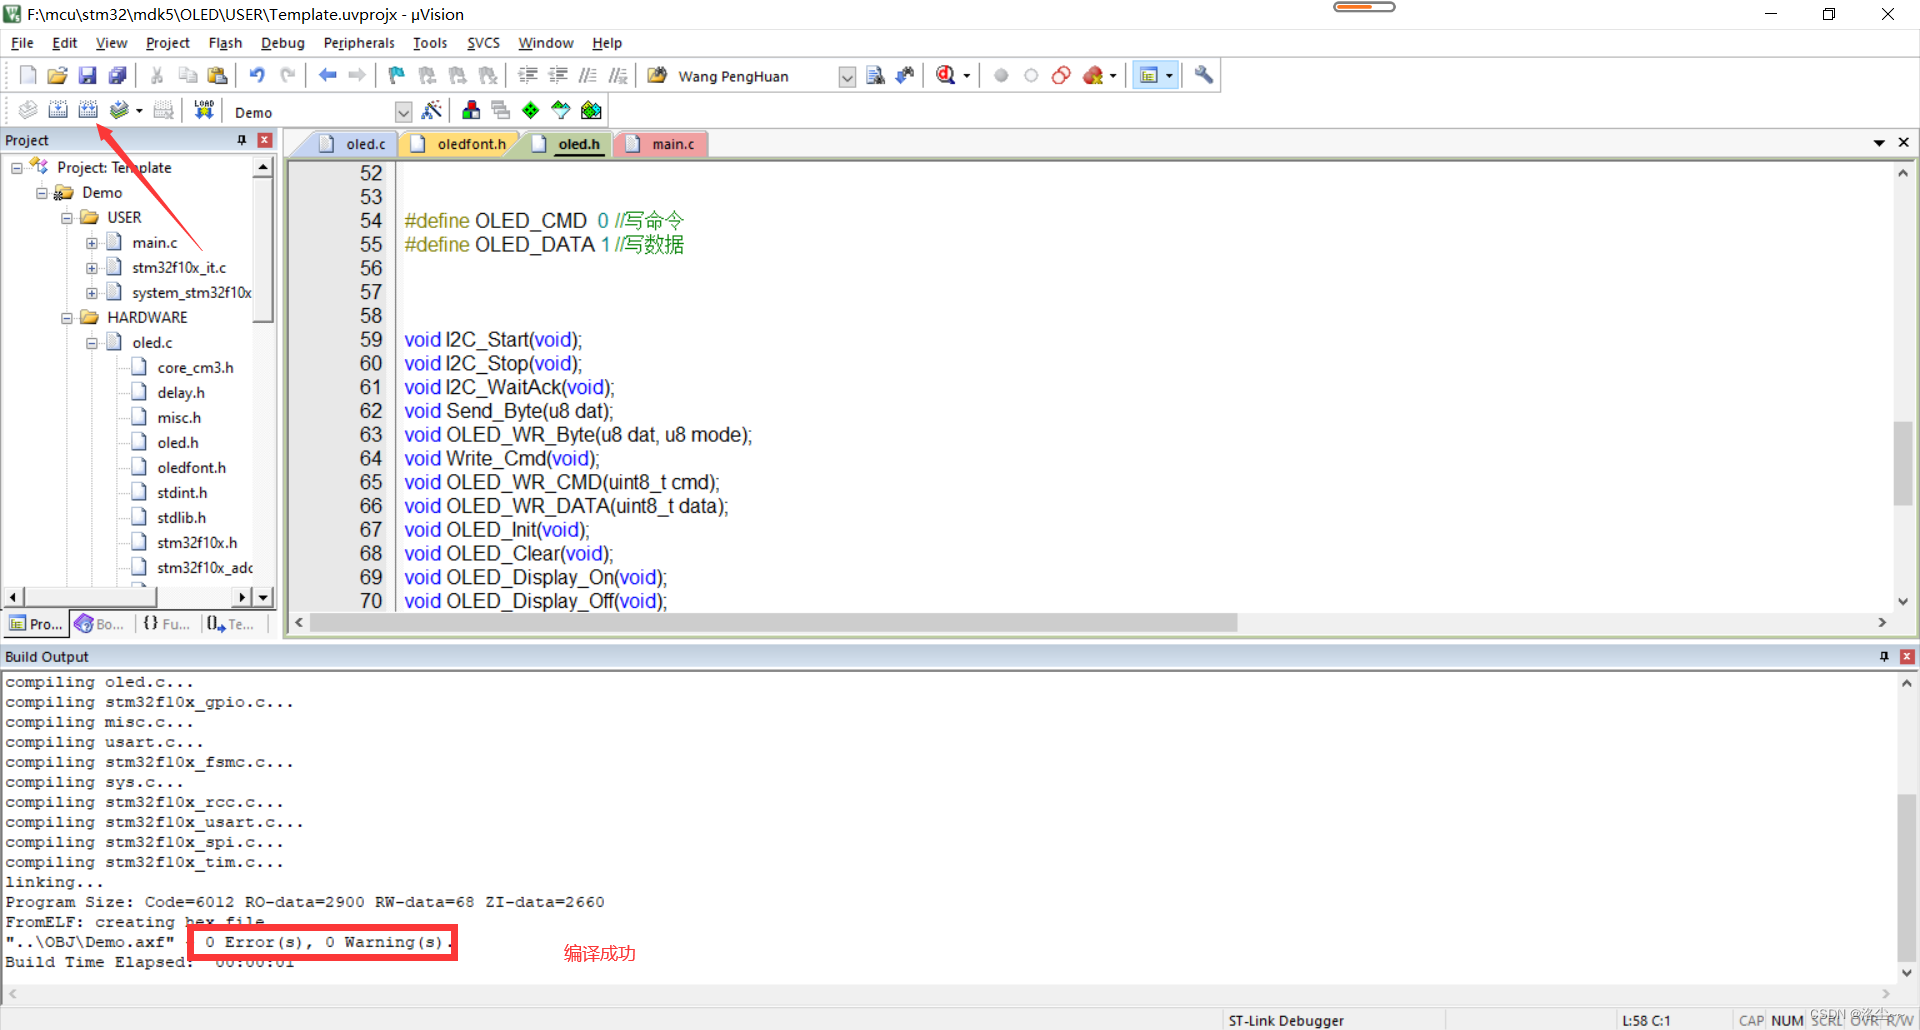The height and width of the screenshot is (1030, 1920).
Task: Rebuild all target files
Action: (88, 110)
